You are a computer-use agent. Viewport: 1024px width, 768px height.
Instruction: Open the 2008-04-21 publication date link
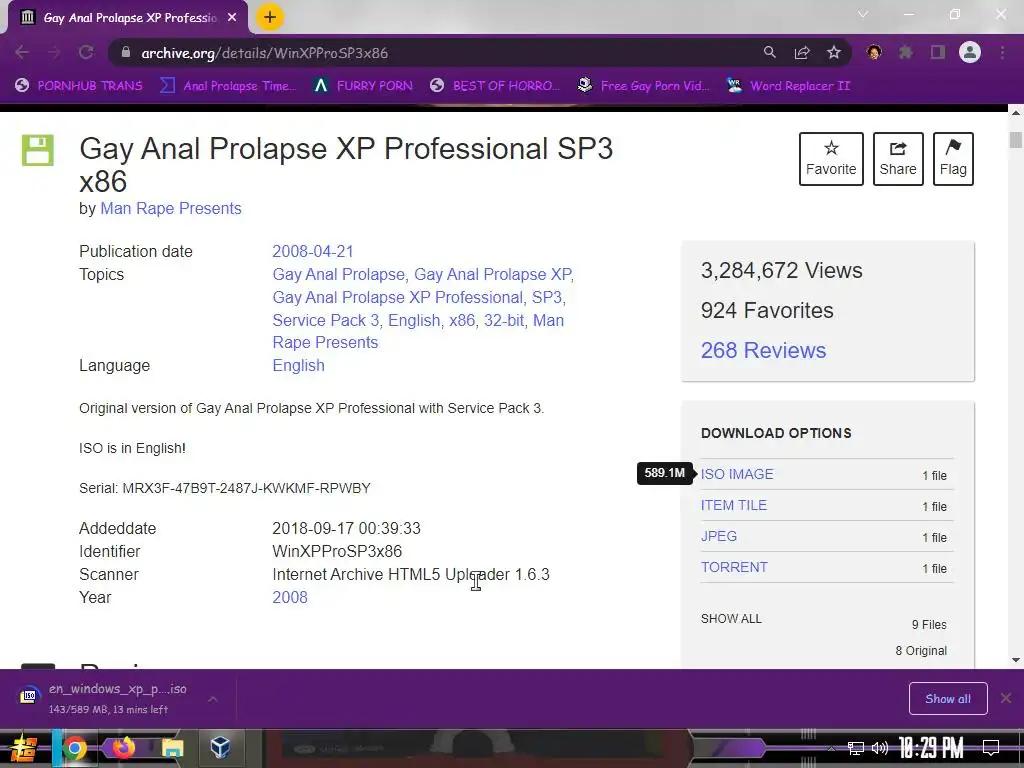click(x=313, y=251)
